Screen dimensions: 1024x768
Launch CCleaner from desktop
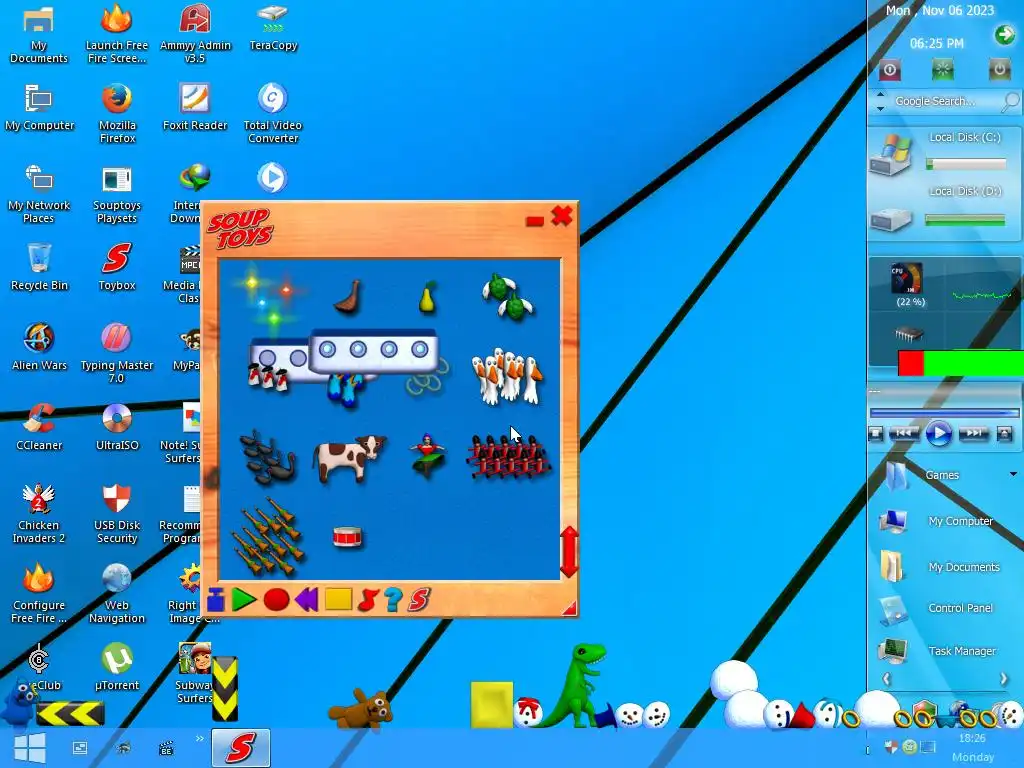[x=39, y=427]
